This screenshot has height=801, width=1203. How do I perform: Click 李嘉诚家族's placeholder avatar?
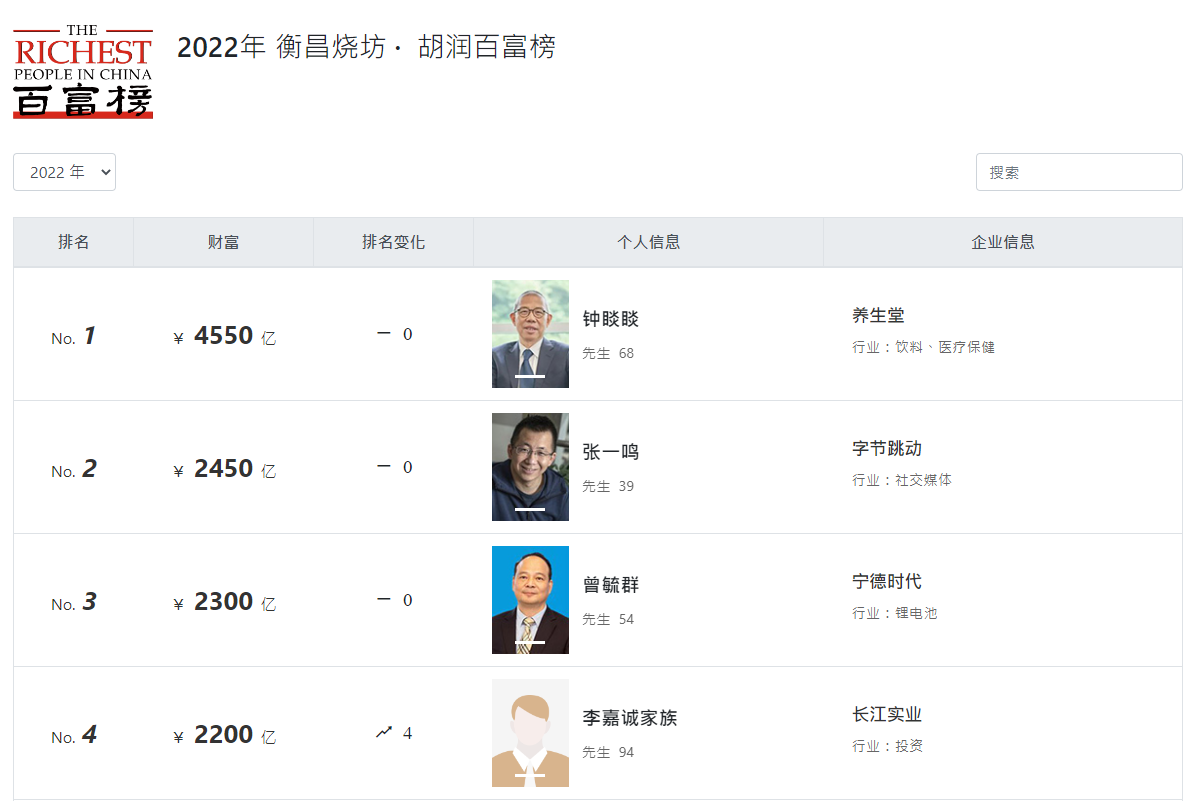pos(530,733)
